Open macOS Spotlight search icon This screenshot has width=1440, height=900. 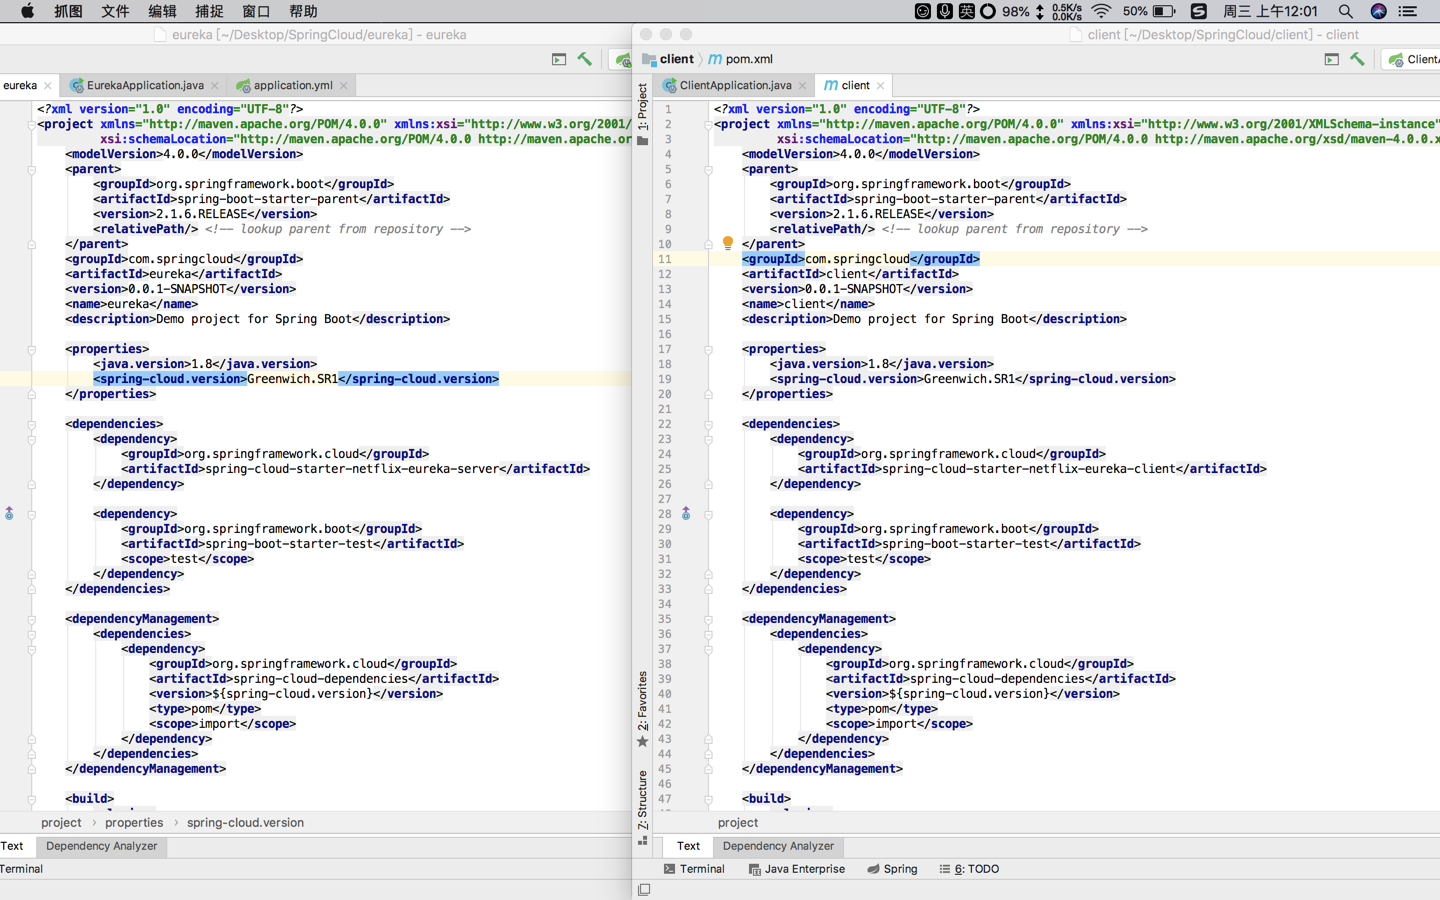1345,11
